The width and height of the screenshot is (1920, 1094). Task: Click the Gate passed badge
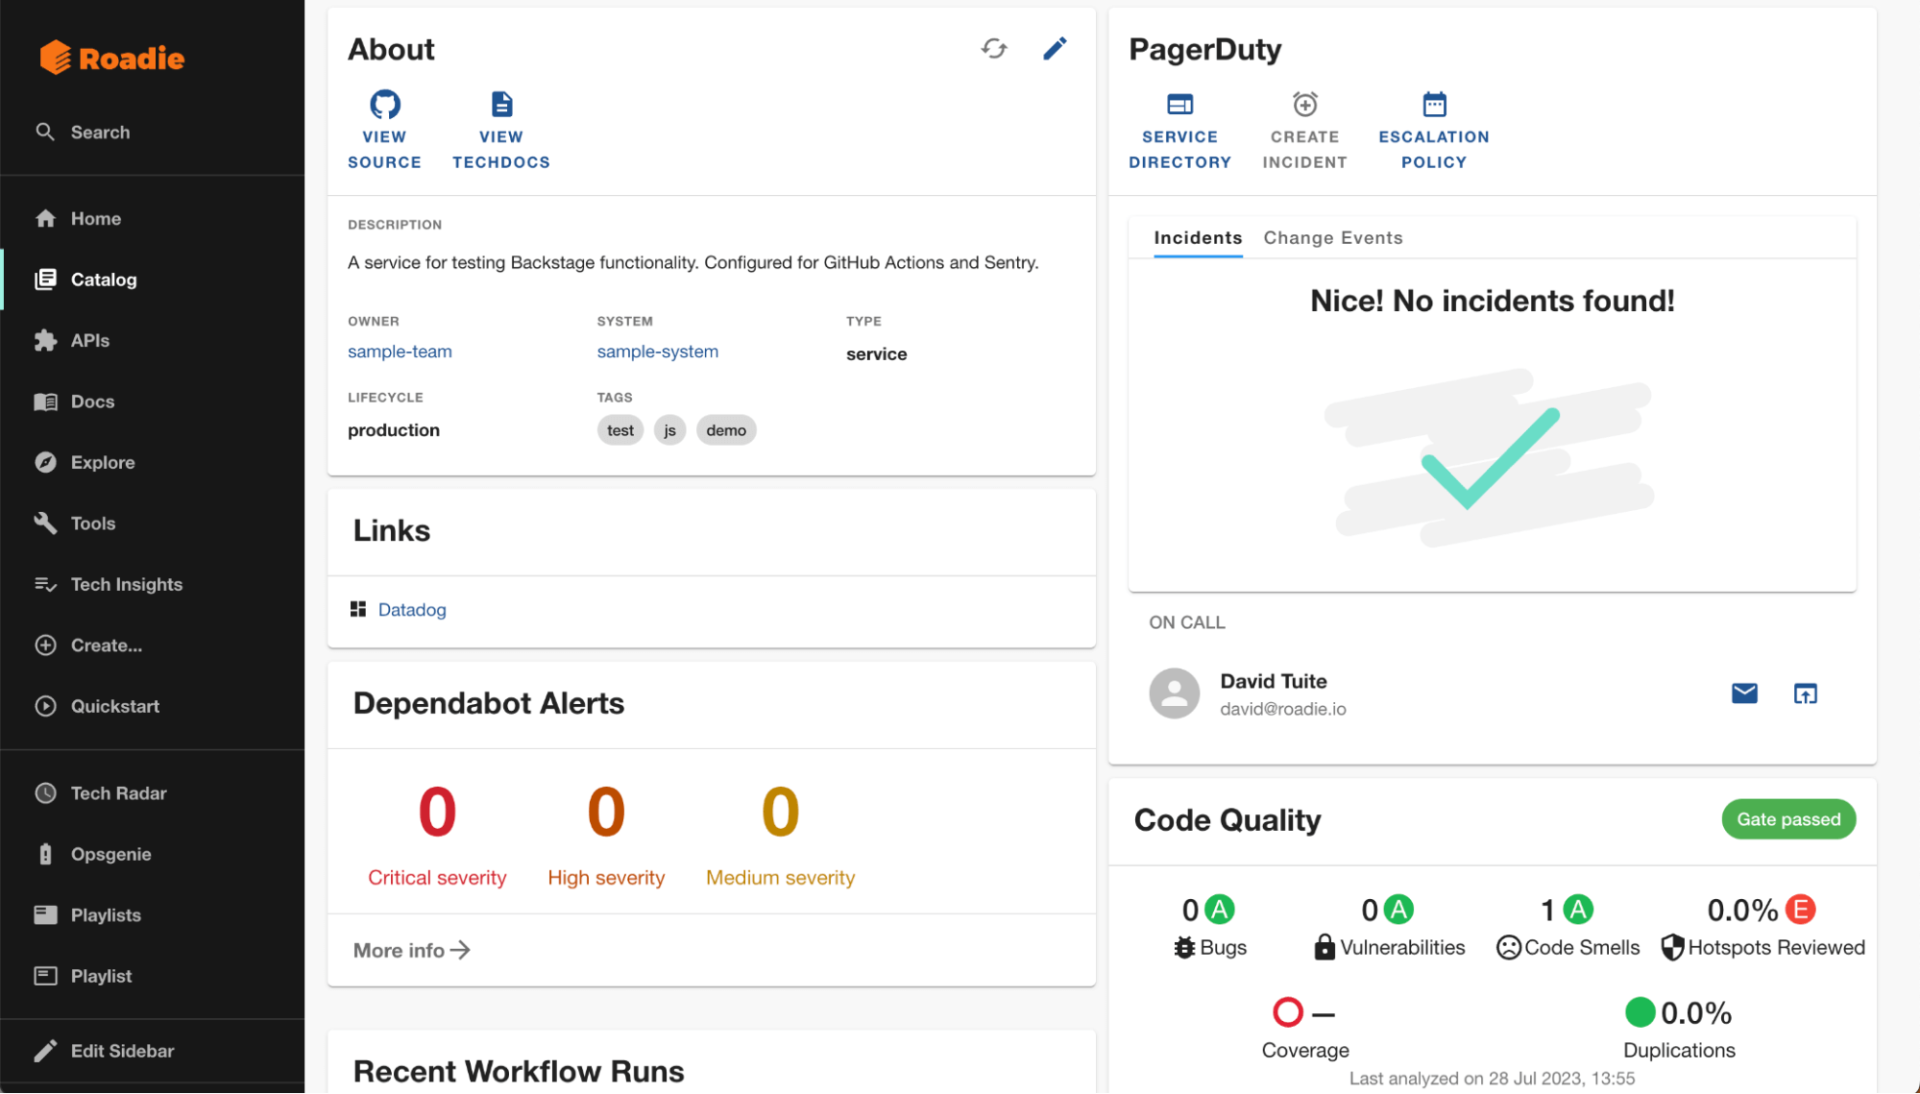point(1788,819)
